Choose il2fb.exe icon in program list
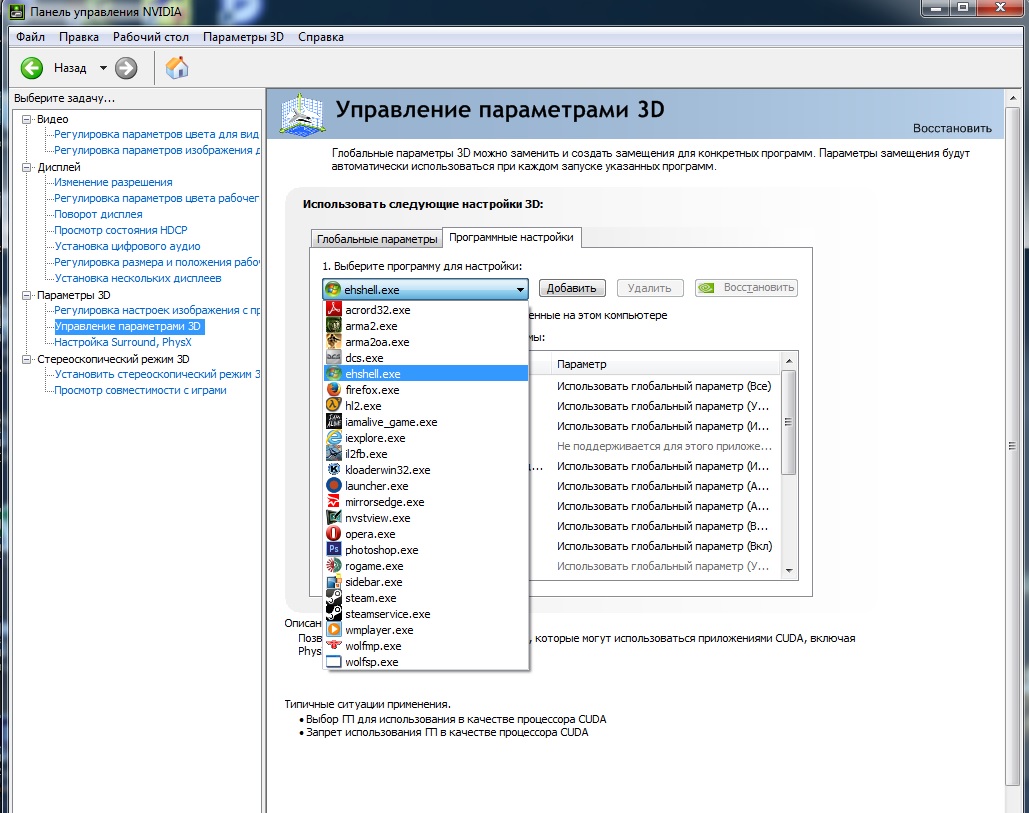This screenshot has height=813, width=1029. point(334,453)
